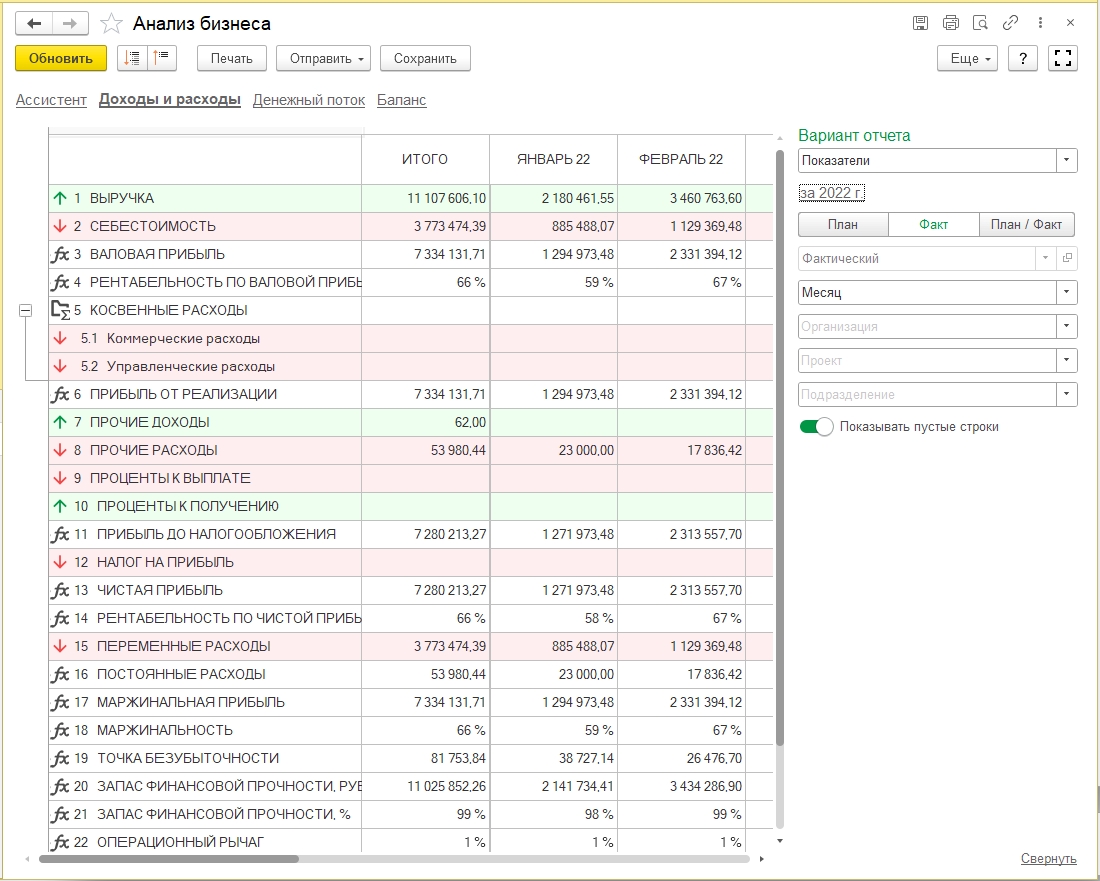Select the План / Факт mode button
Screen dimensions: 1100x881
(1026, 224)
